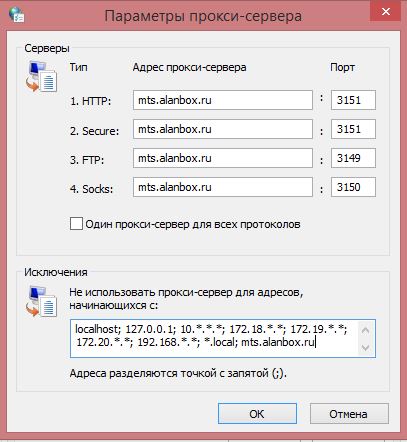Click the Исключения group label
This screenshot has height=442, width=407.
tap(56, 272)
